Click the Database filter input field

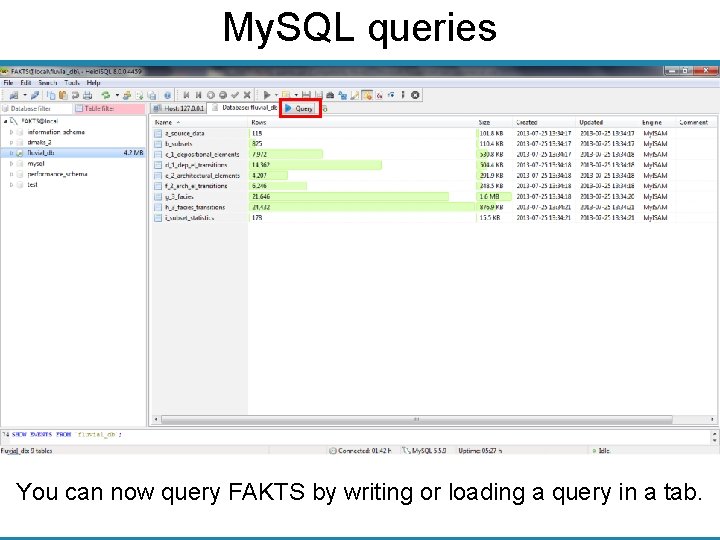click(x=36, y=108)
